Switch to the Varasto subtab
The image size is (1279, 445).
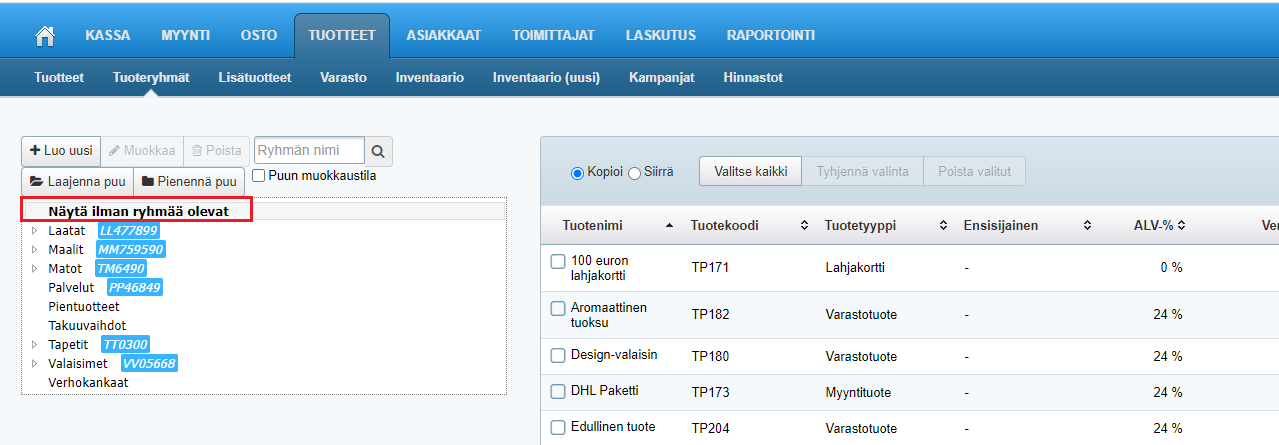(343, 77)
